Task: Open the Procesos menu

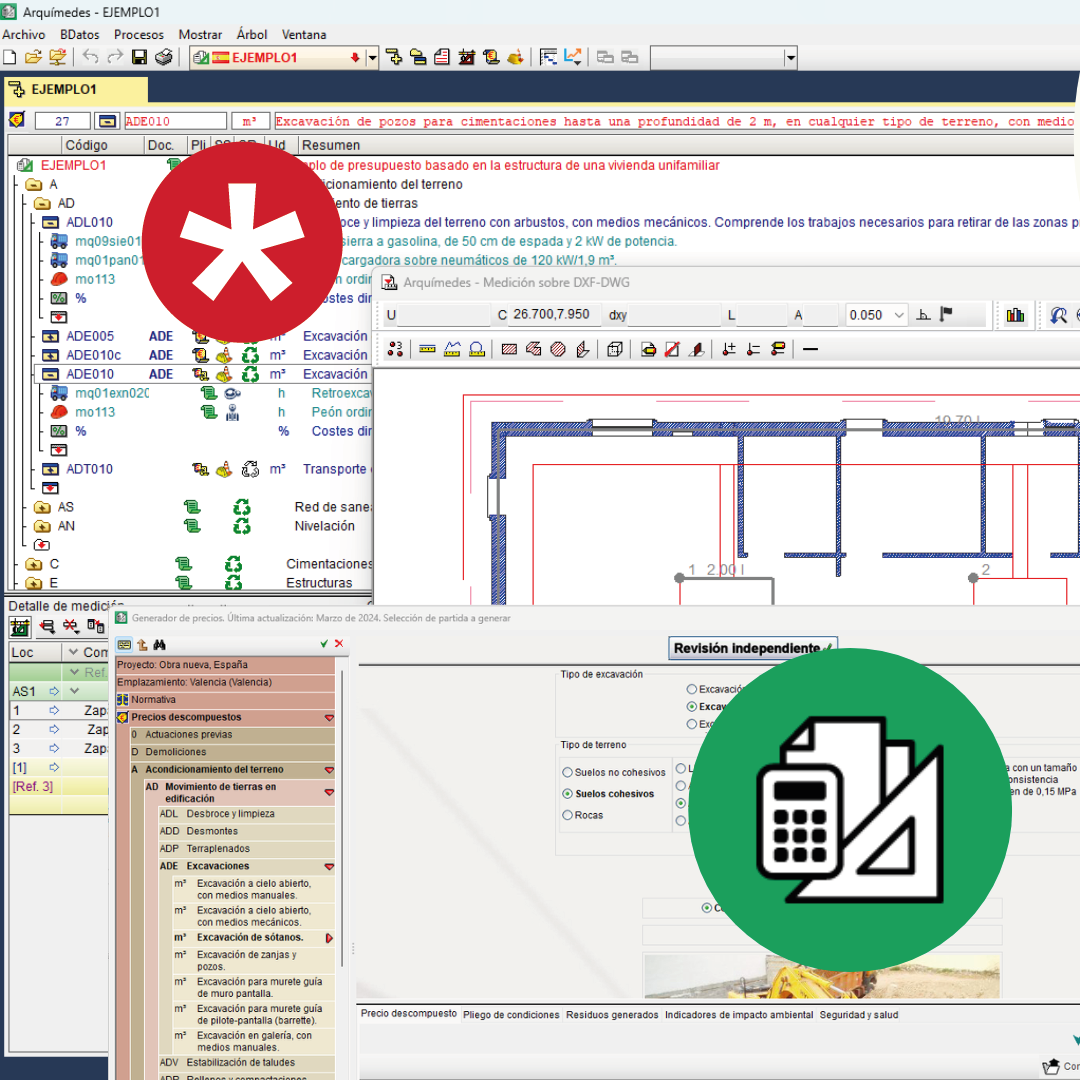Action: coord(139,34)
